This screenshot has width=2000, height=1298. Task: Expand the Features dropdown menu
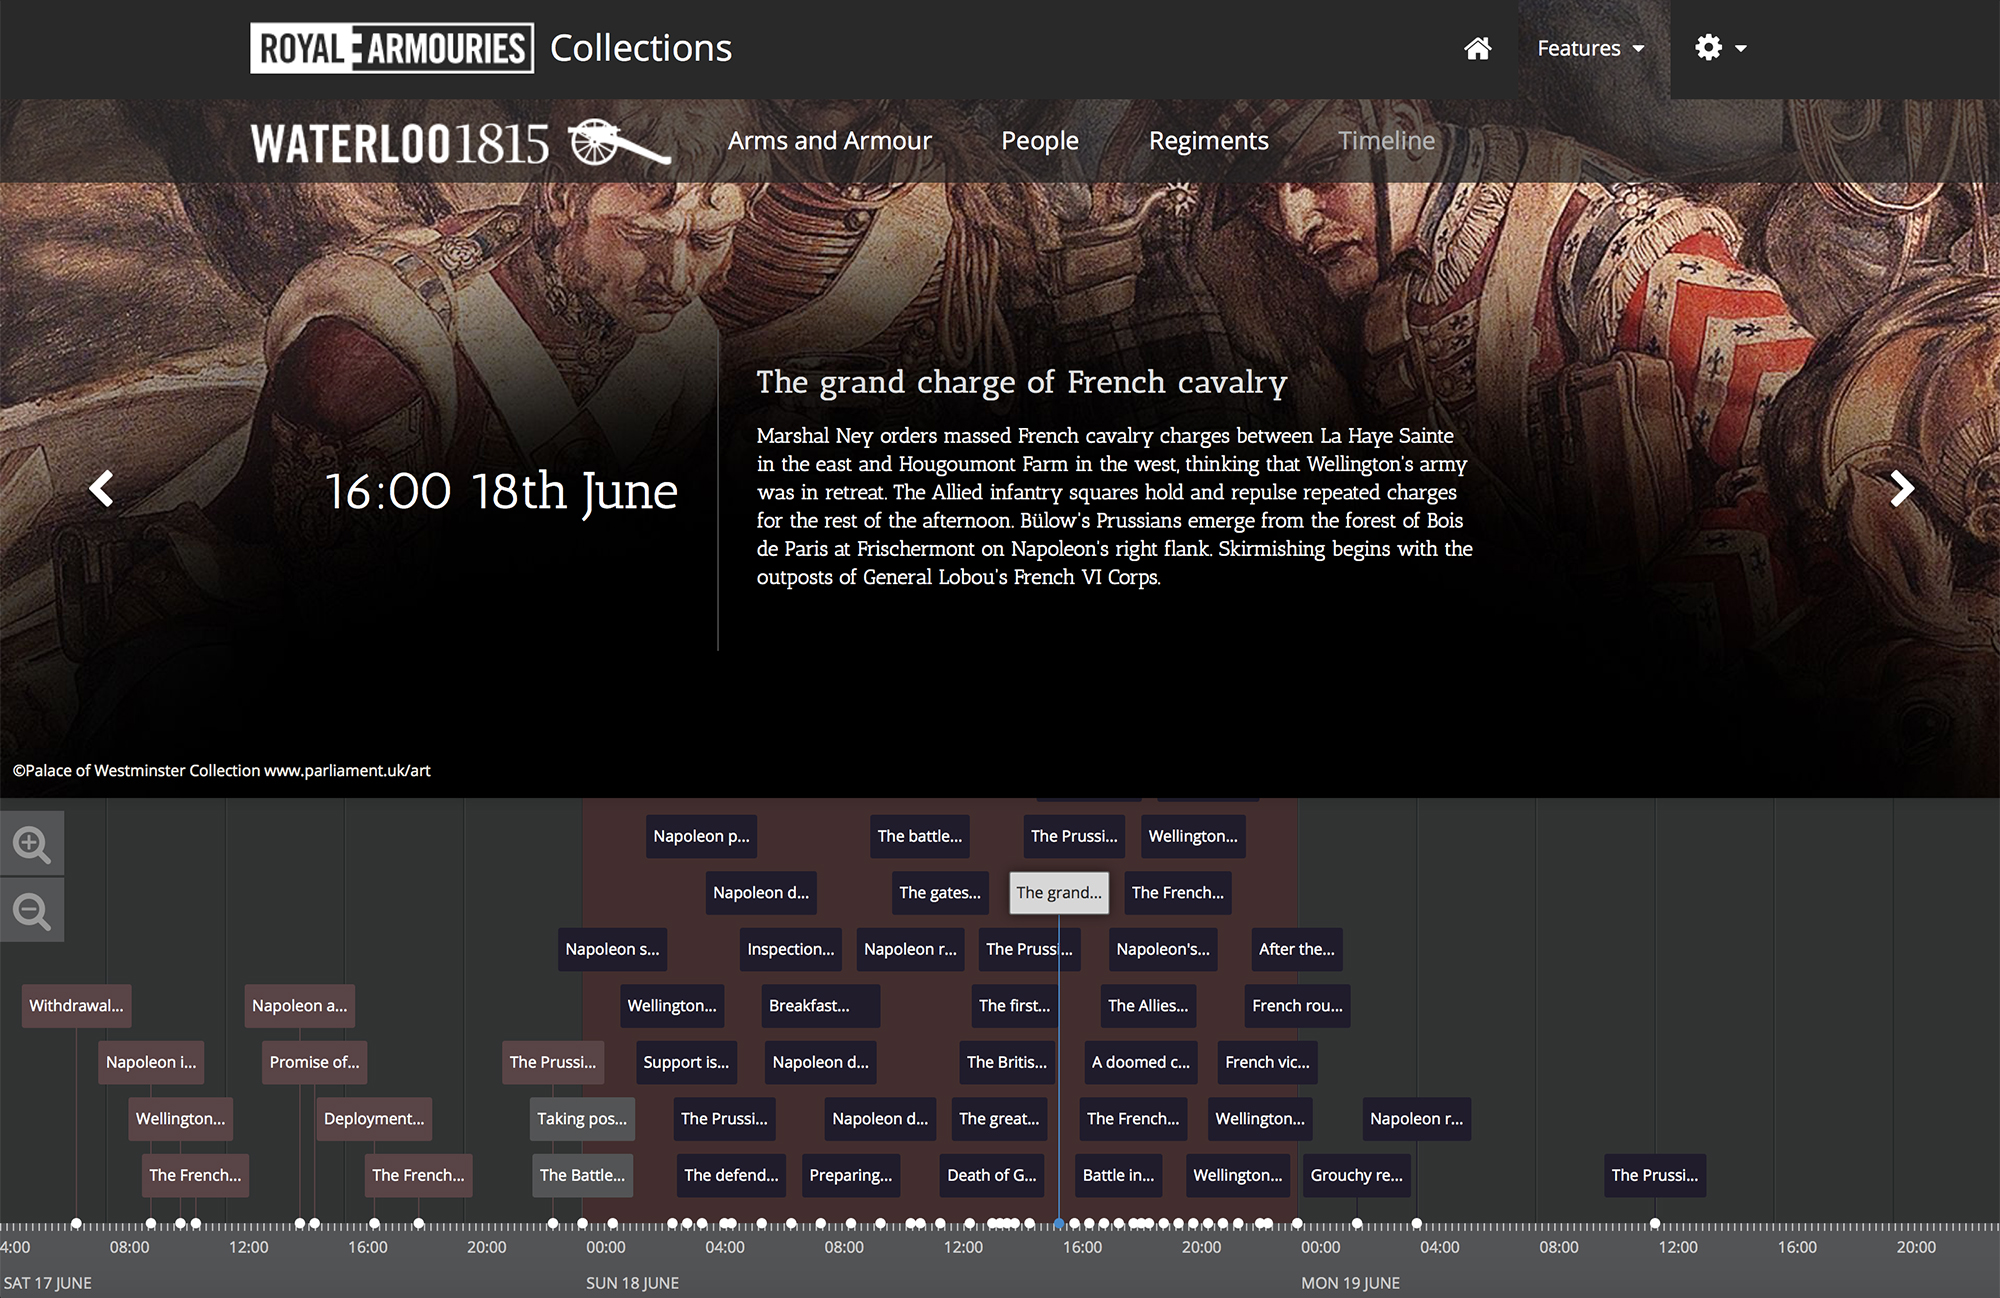[1590, 48]
